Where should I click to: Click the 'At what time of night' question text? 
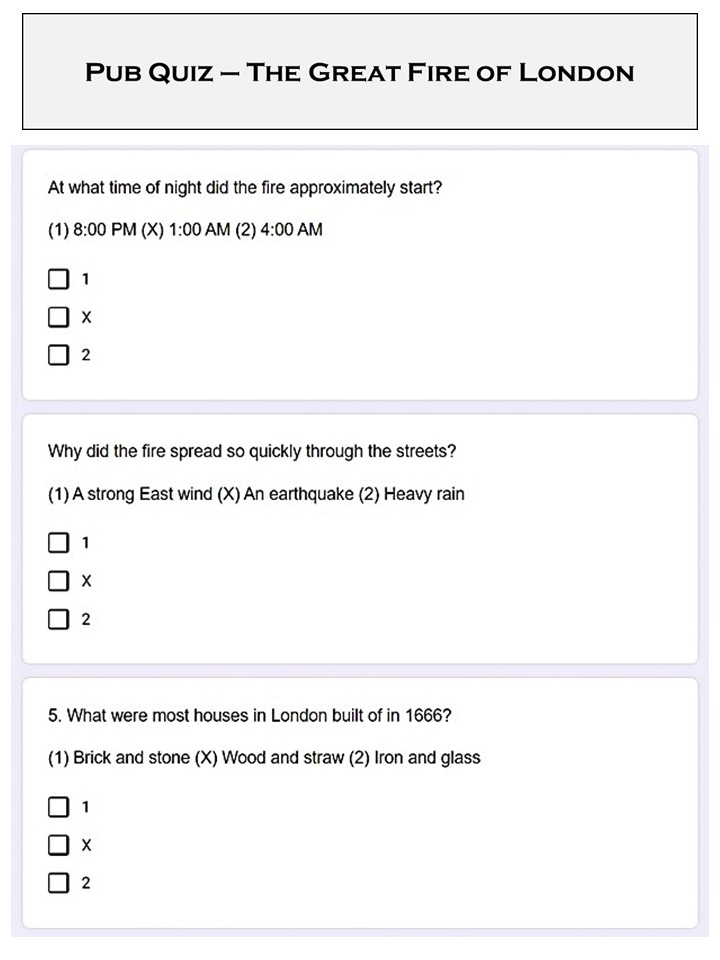coord(245,187)
